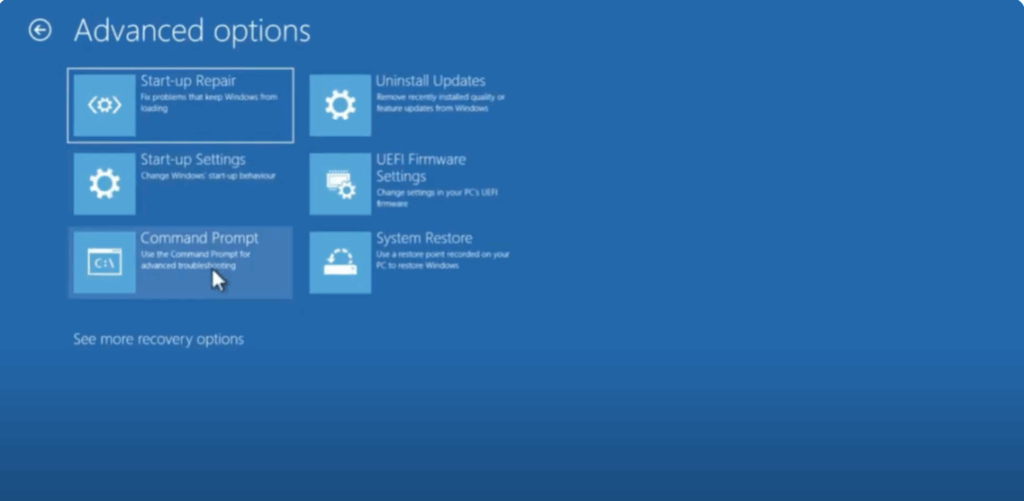Click the Advanced options page heading
The height and width of the screenshot is (501, 1024).
pos(192,31)
